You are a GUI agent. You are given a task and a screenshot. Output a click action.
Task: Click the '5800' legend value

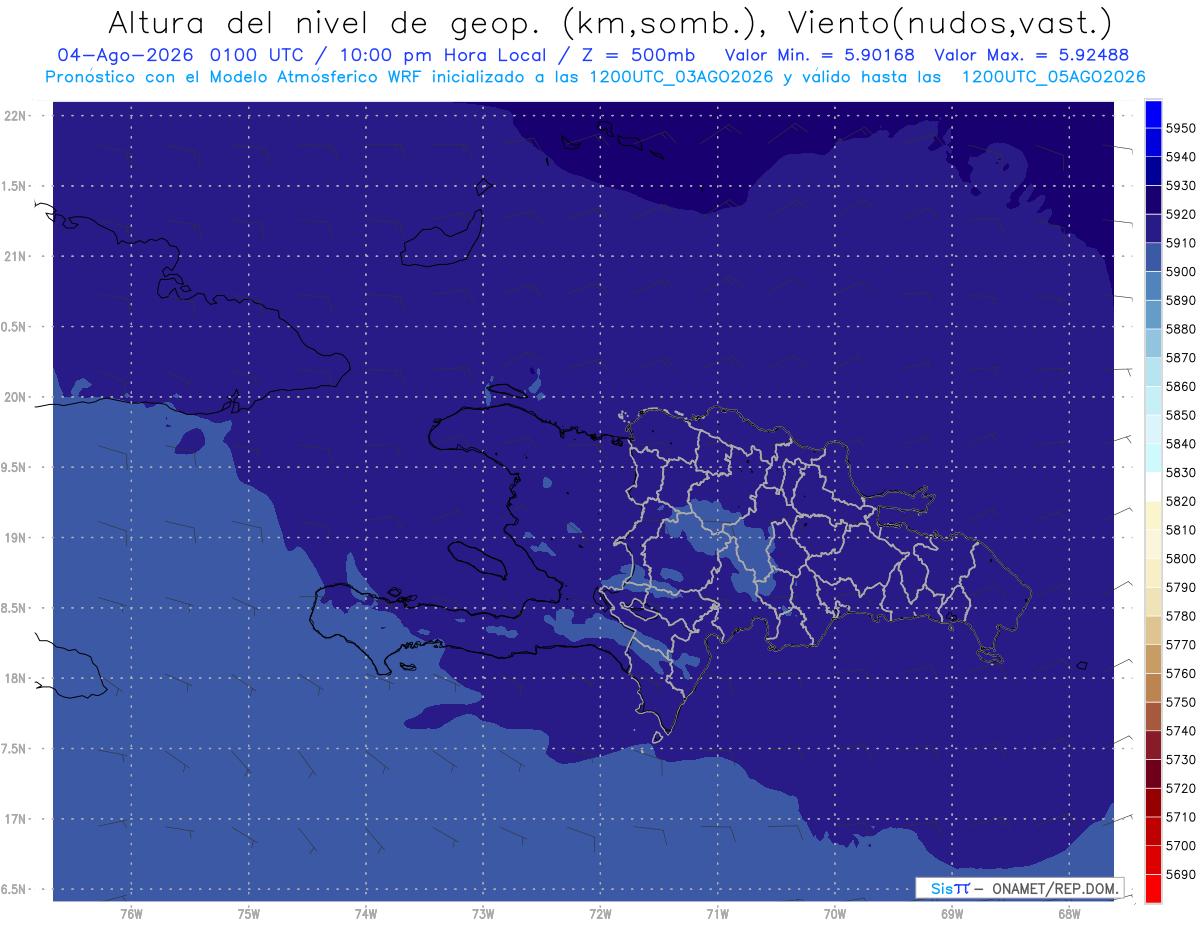[1181, 559]
